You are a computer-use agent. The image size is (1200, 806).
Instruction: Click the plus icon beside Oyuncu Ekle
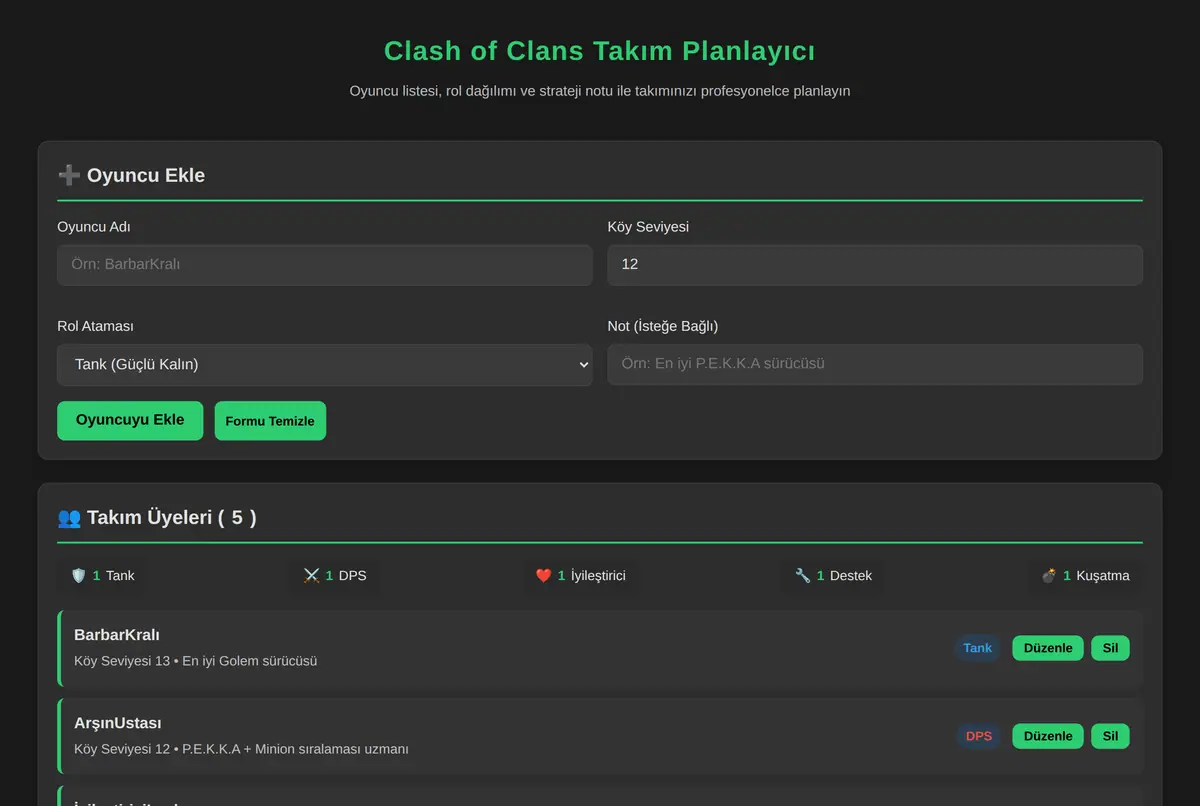[x=69, y=175]
